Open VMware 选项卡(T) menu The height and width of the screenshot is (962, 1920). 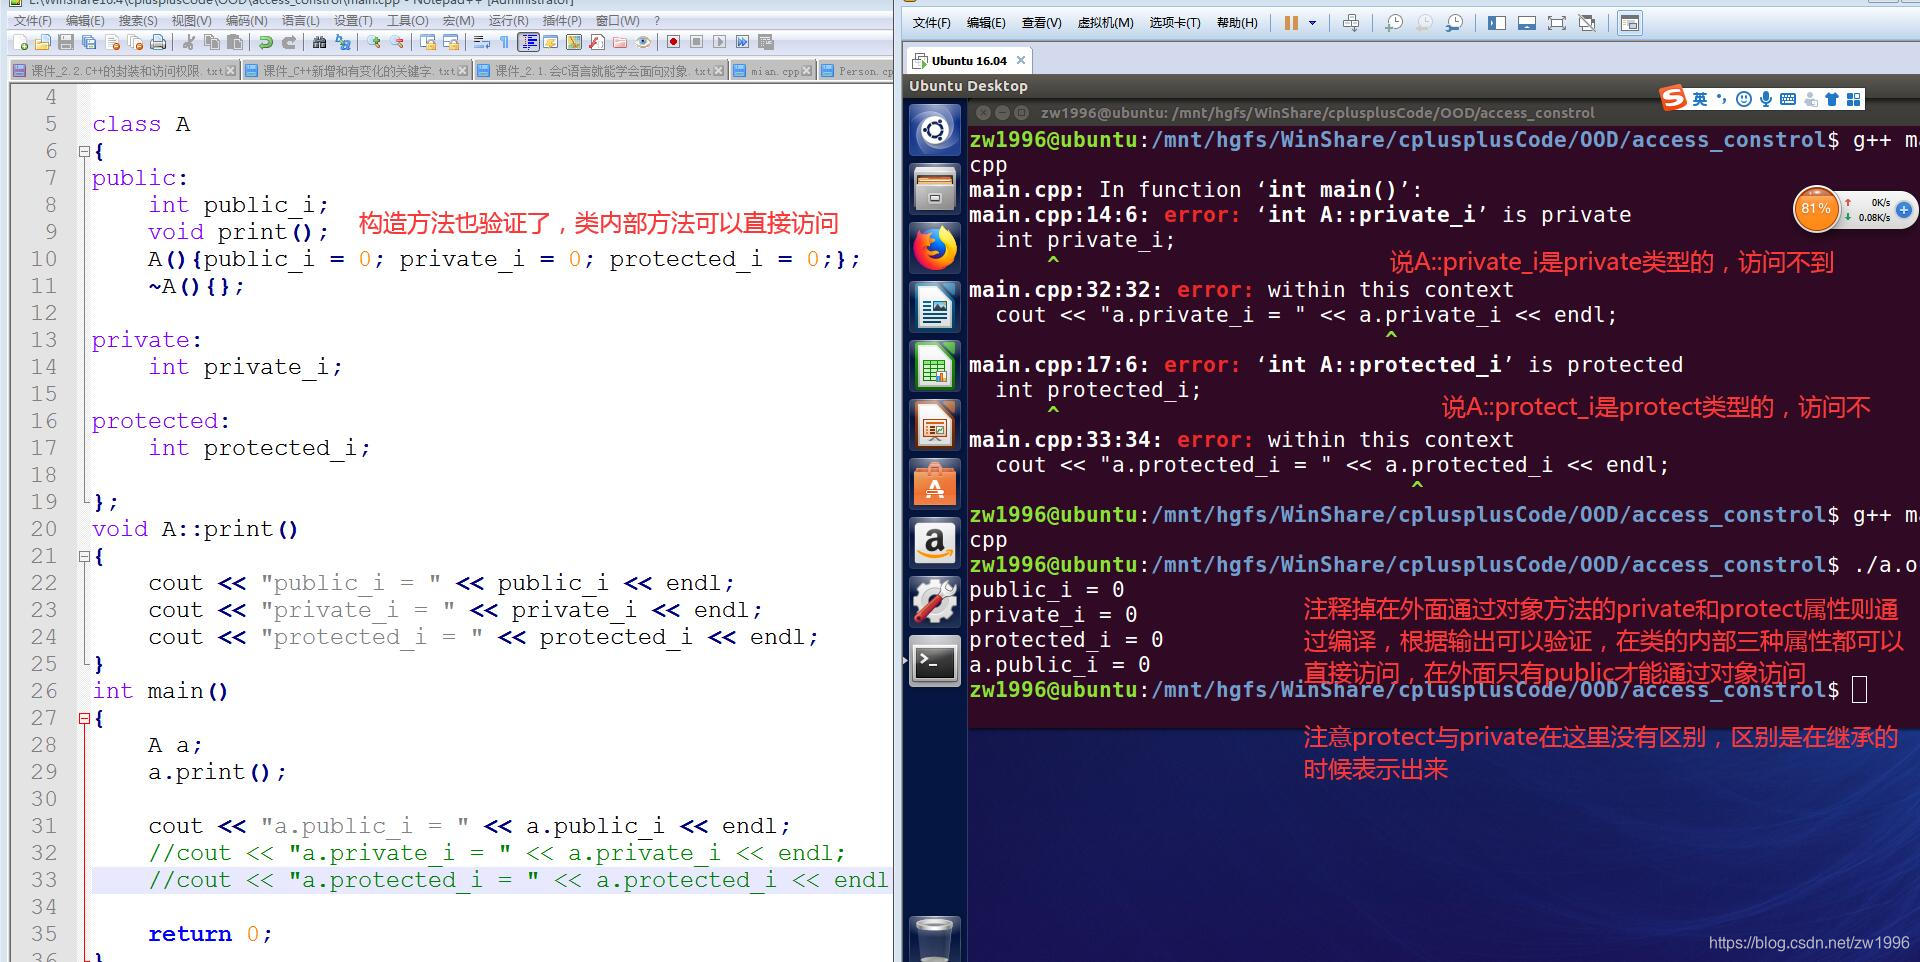pos(1175,23)
